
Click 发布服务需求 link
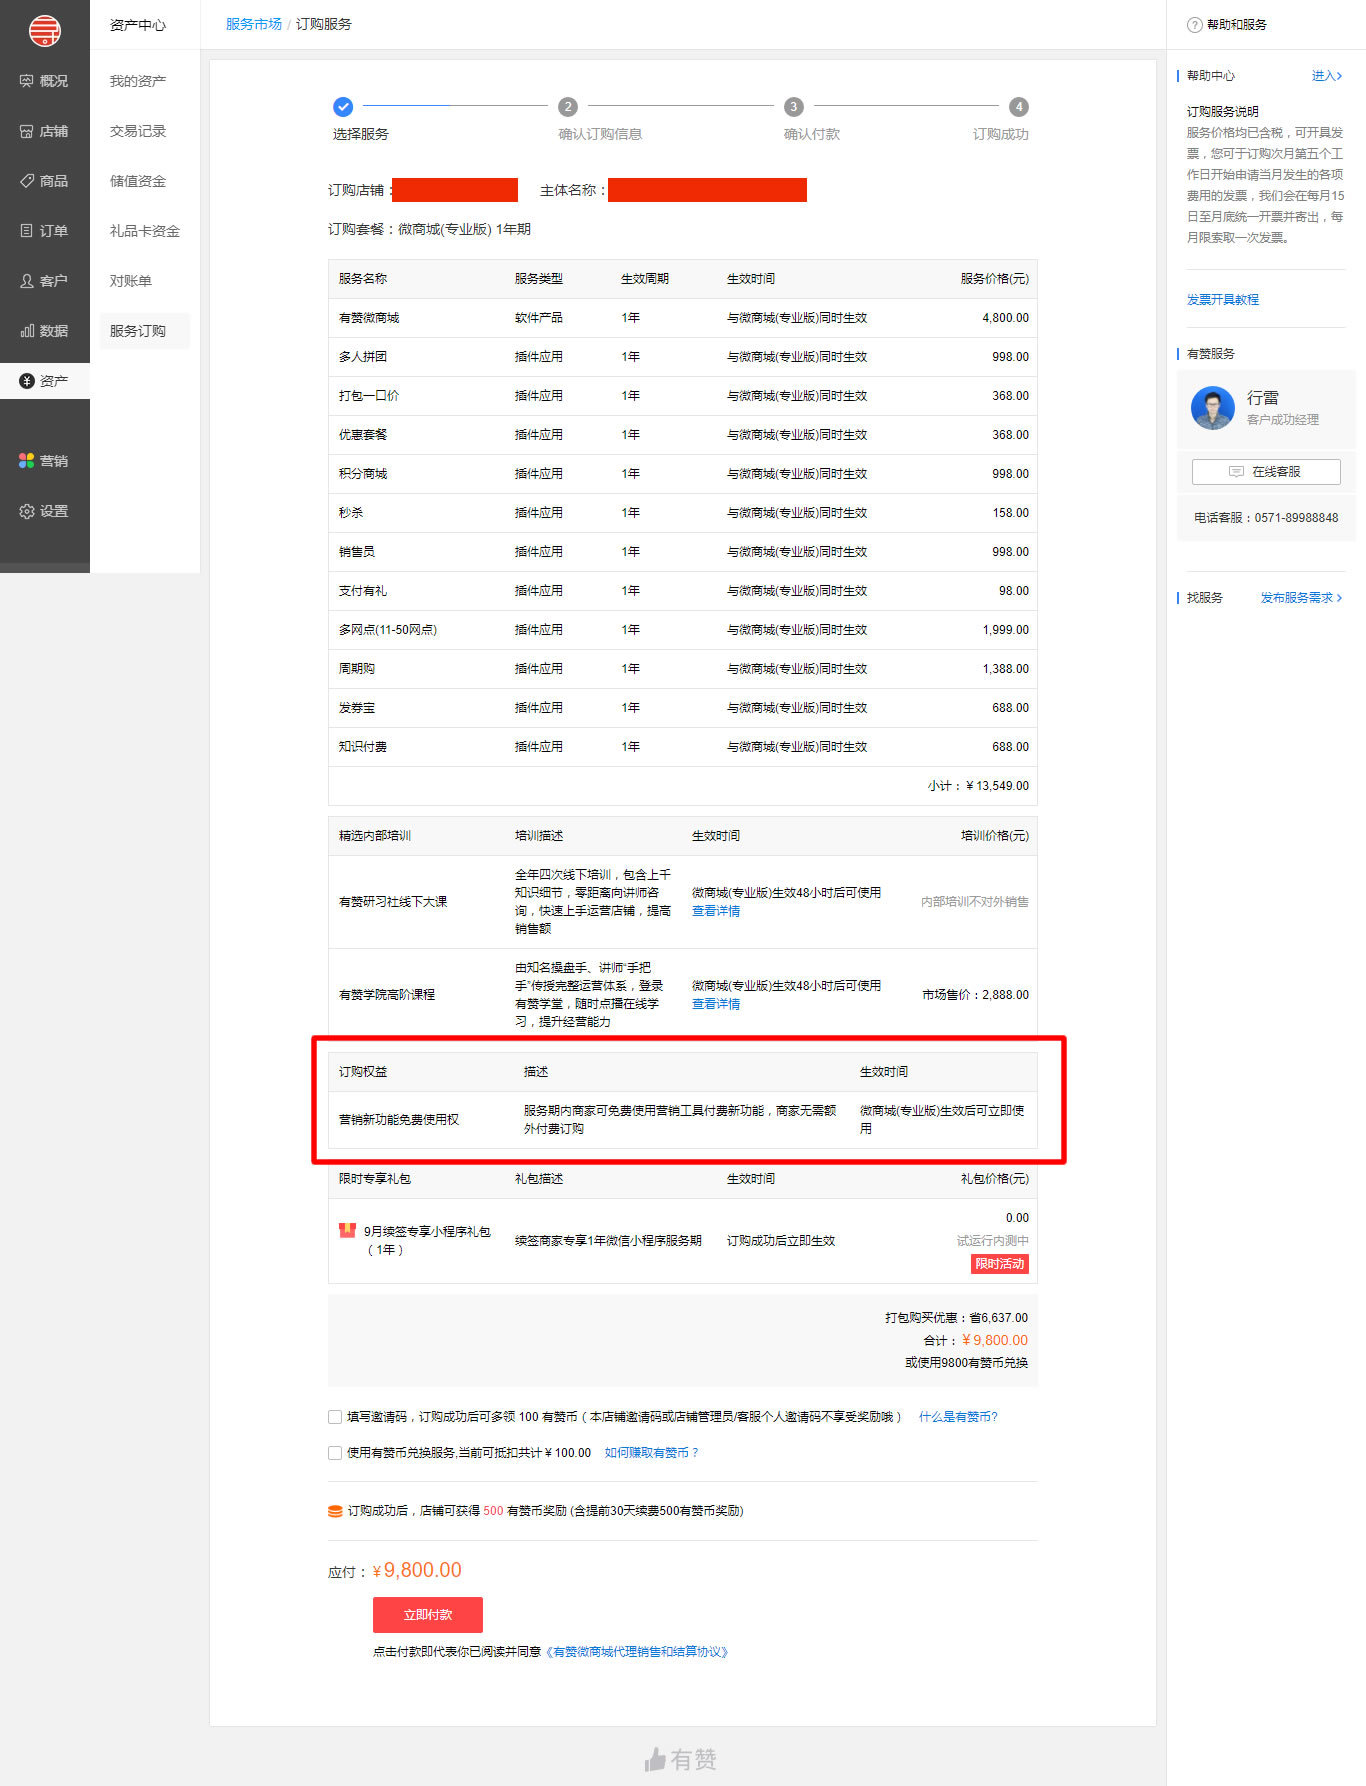pyautogui.click(x=1301, y=598)
